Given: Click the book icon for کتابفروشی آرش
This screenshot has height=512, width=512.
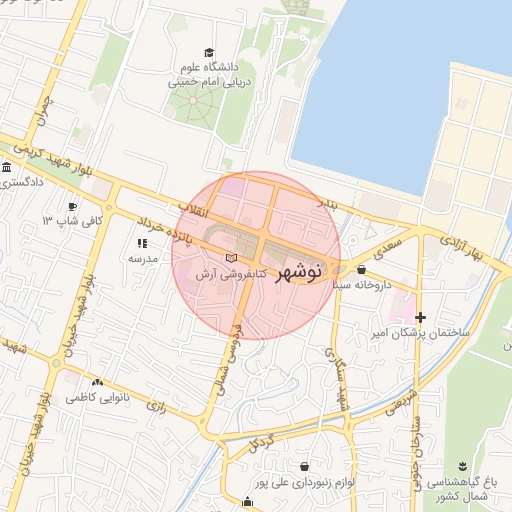Looking at the screenshot, I should 232,258.
